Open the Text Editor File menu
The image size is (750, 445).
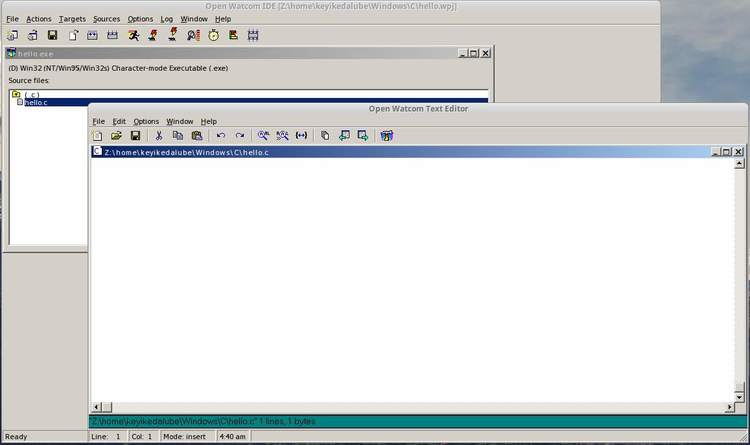tap(99, 122)
